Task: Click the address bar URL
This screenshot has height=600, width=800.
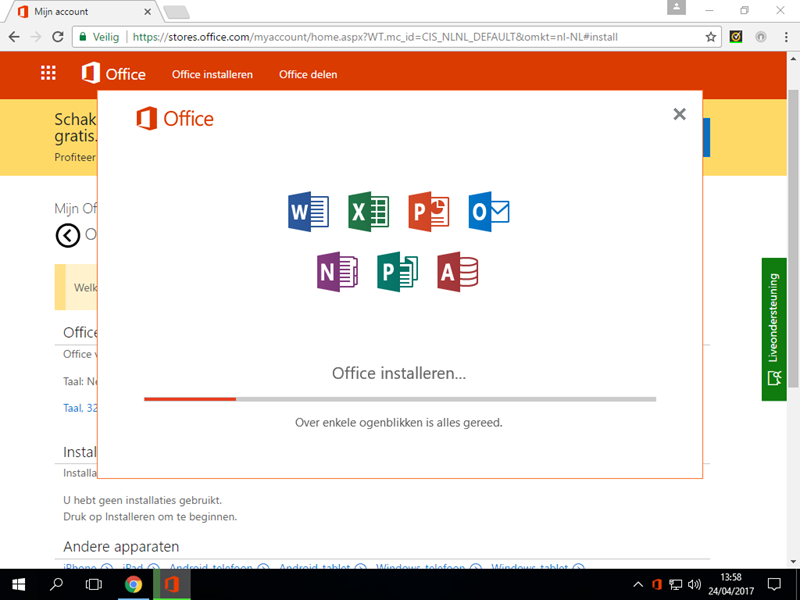Action: (375, 37)
